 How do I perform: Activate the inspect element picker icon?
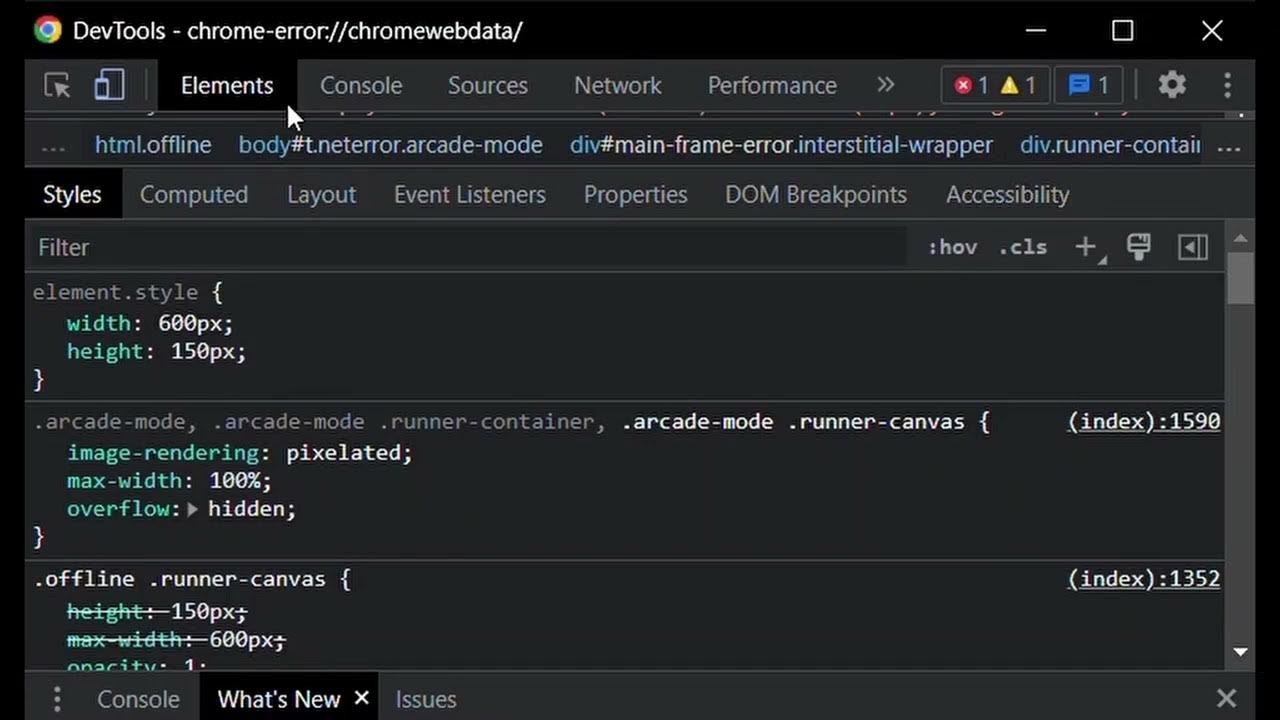point(57,86)
